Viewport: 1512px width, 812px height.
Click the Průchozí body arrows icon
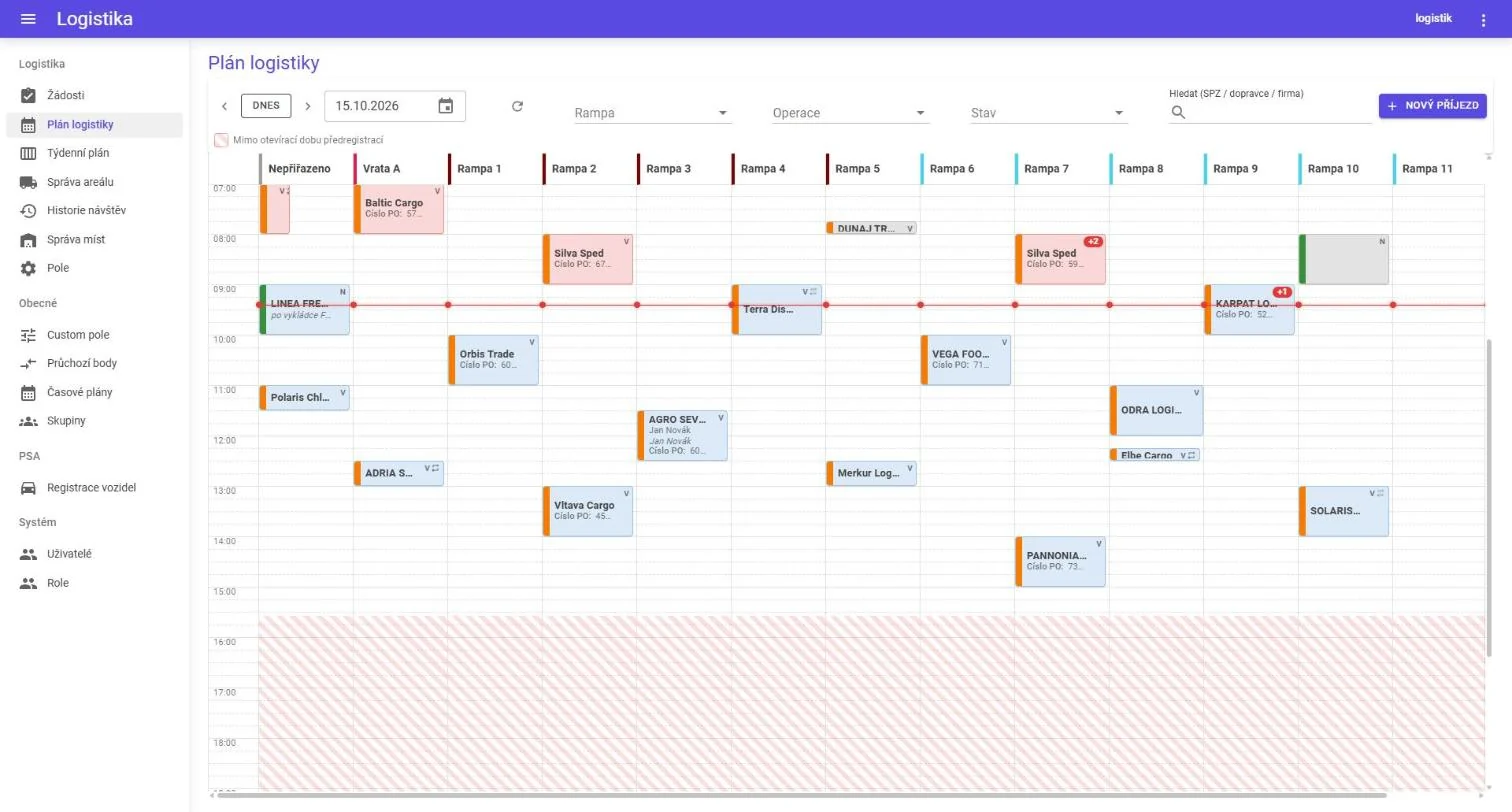tap(28, 363)
